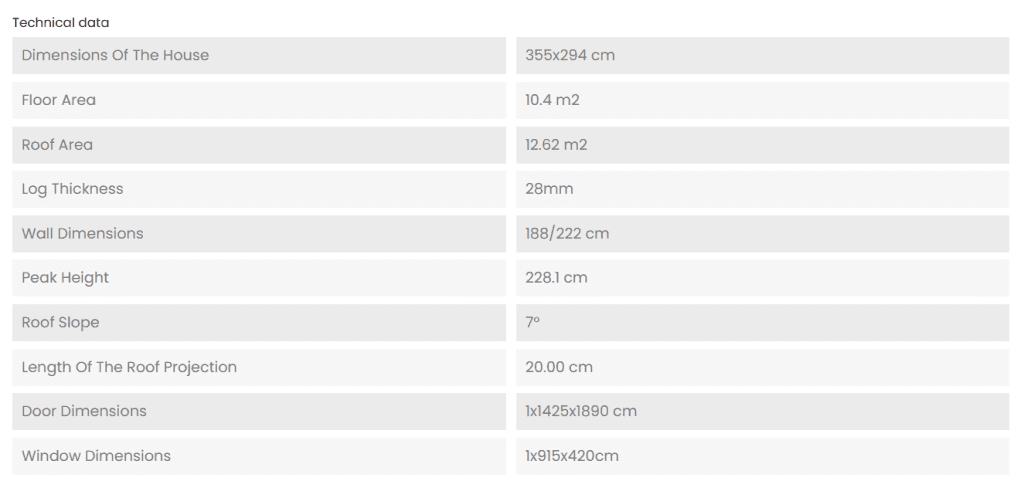
Task: Select Length Of The Roof Projection label
Action: (129, 367)
